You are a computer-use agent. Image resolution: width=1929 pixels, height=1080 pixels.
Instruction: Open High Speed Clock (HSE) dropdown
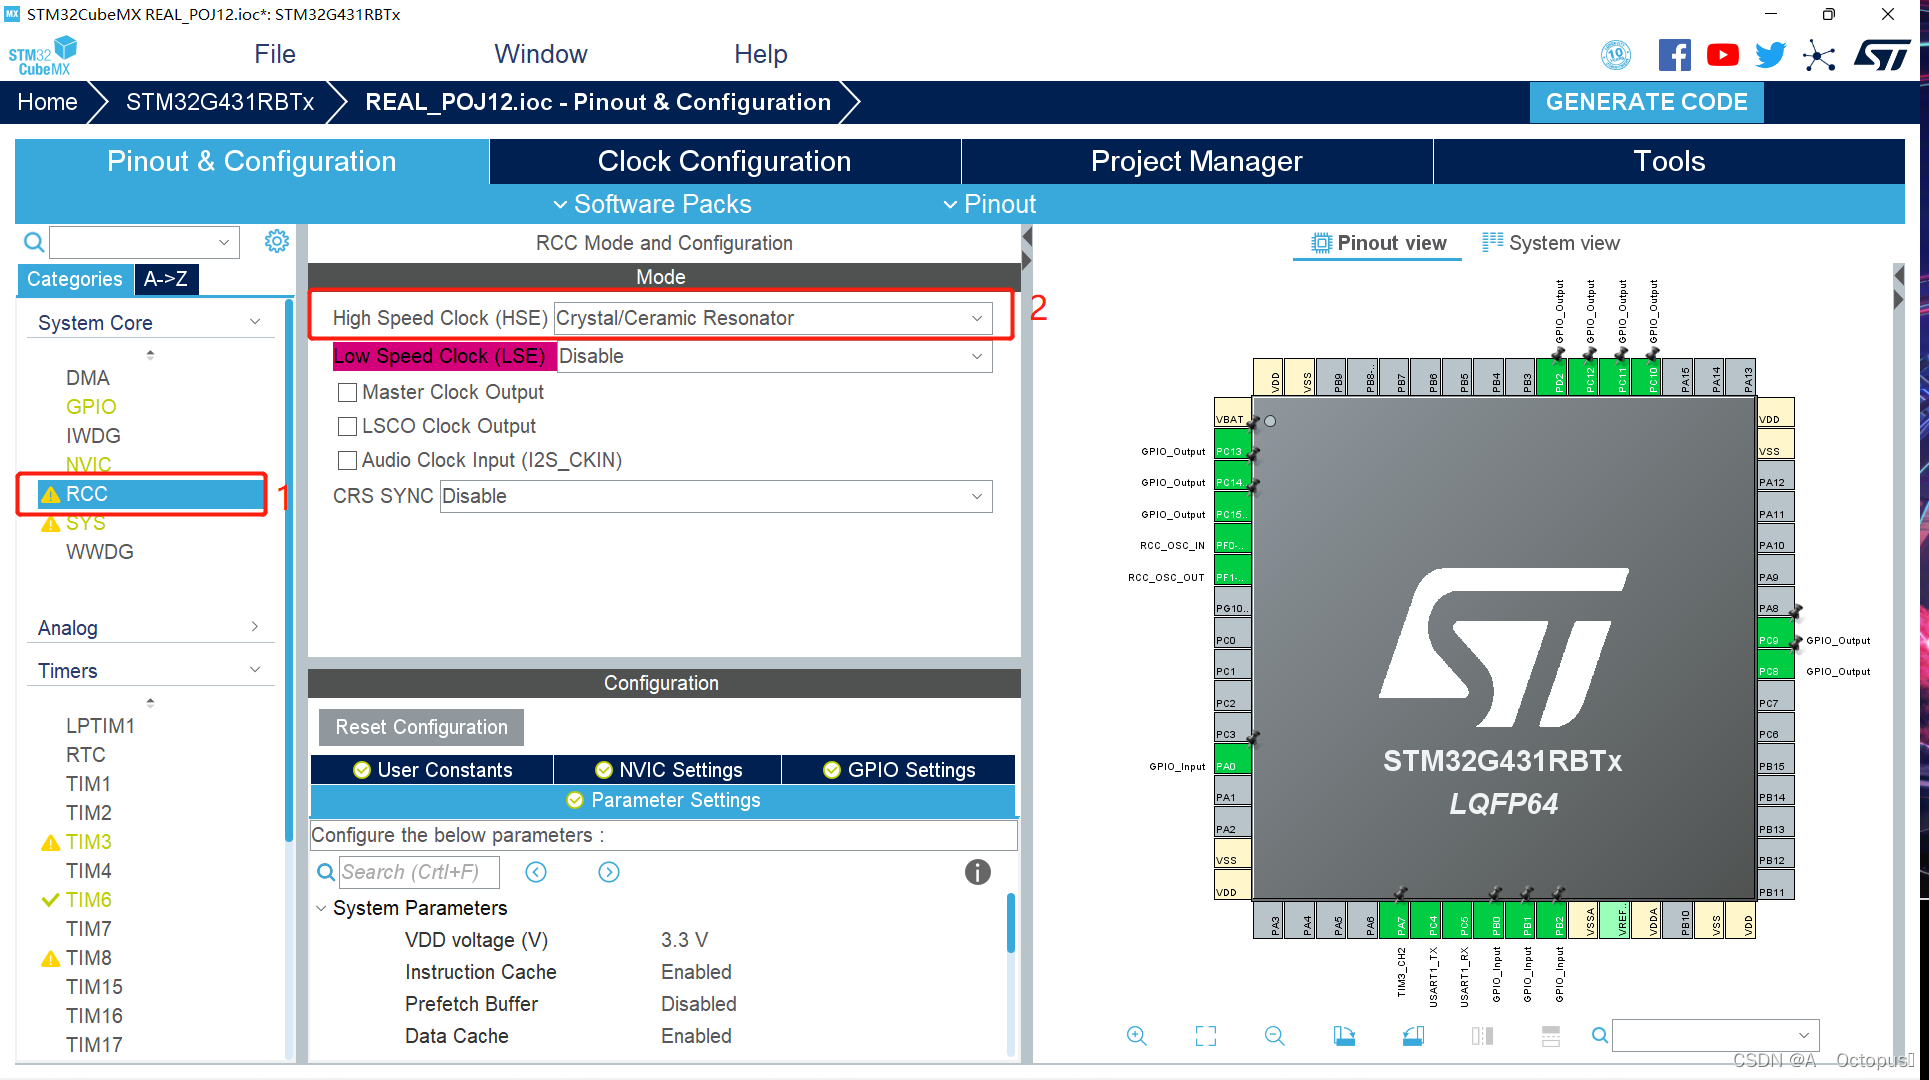tap(772, 318)
